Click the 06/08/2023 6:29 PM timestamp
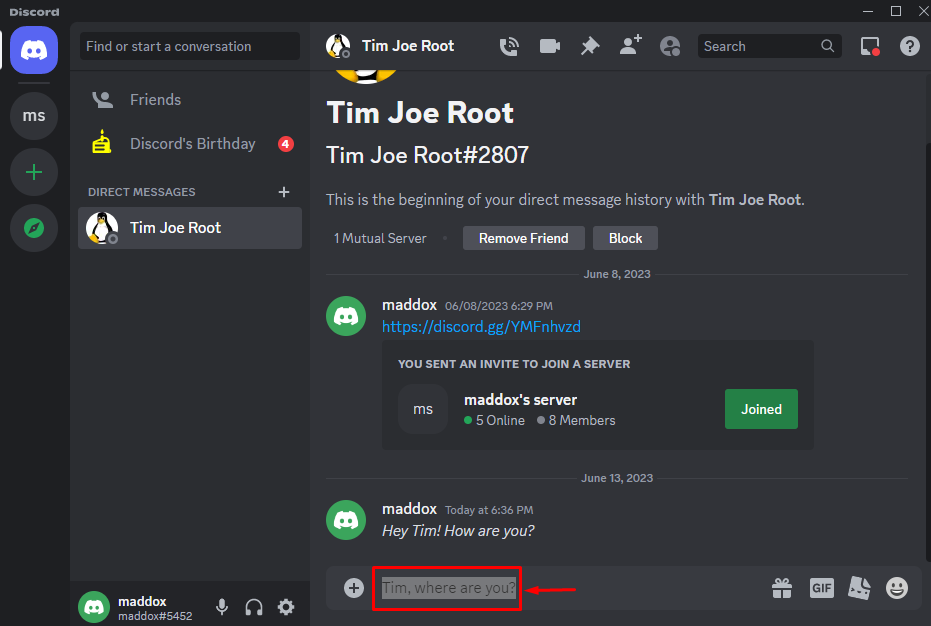 pos(499,306)
